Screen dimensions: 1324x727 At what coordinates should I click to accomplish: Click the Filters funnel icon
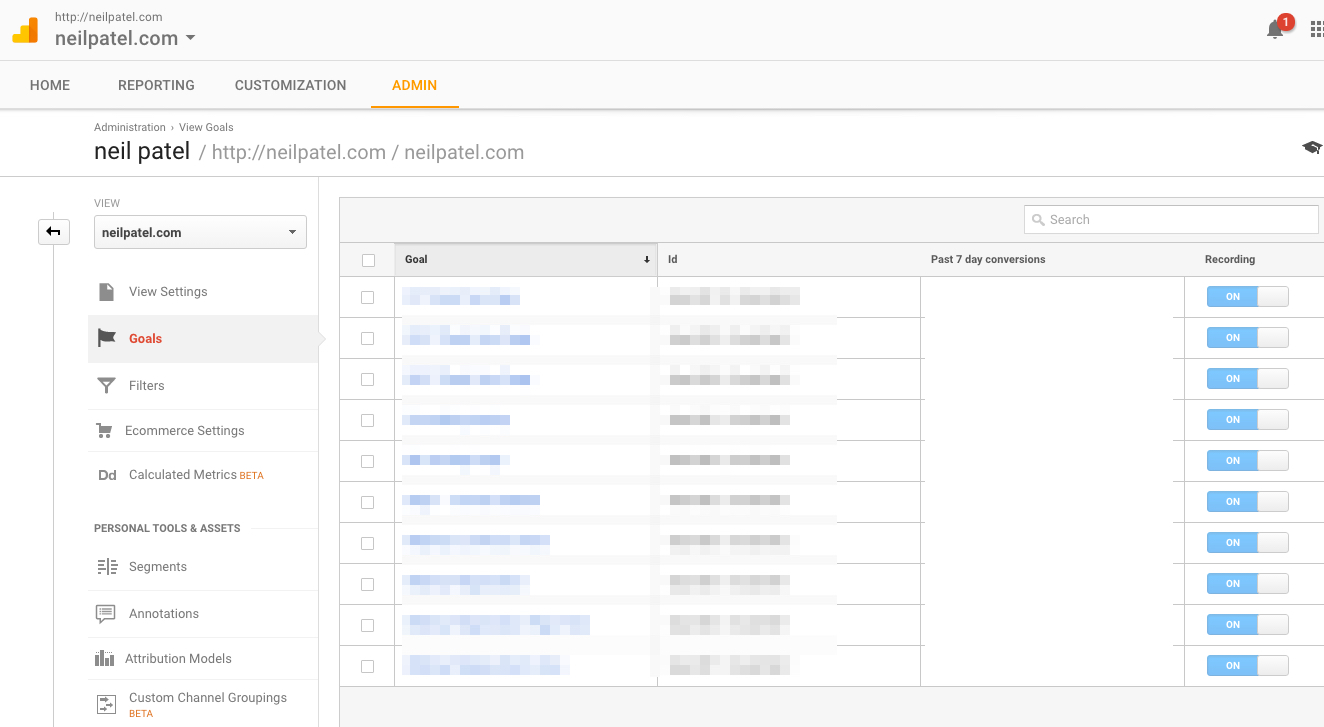point(106,386)
